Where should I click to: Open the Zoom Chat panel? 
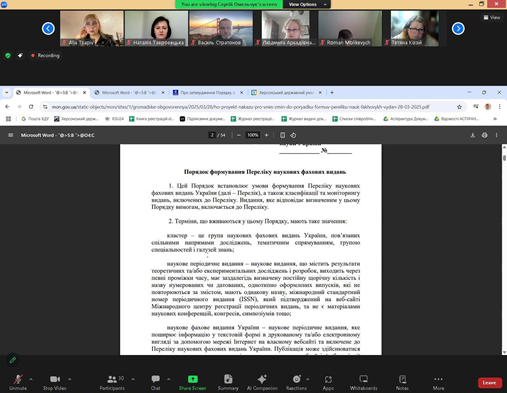(155, 382)
